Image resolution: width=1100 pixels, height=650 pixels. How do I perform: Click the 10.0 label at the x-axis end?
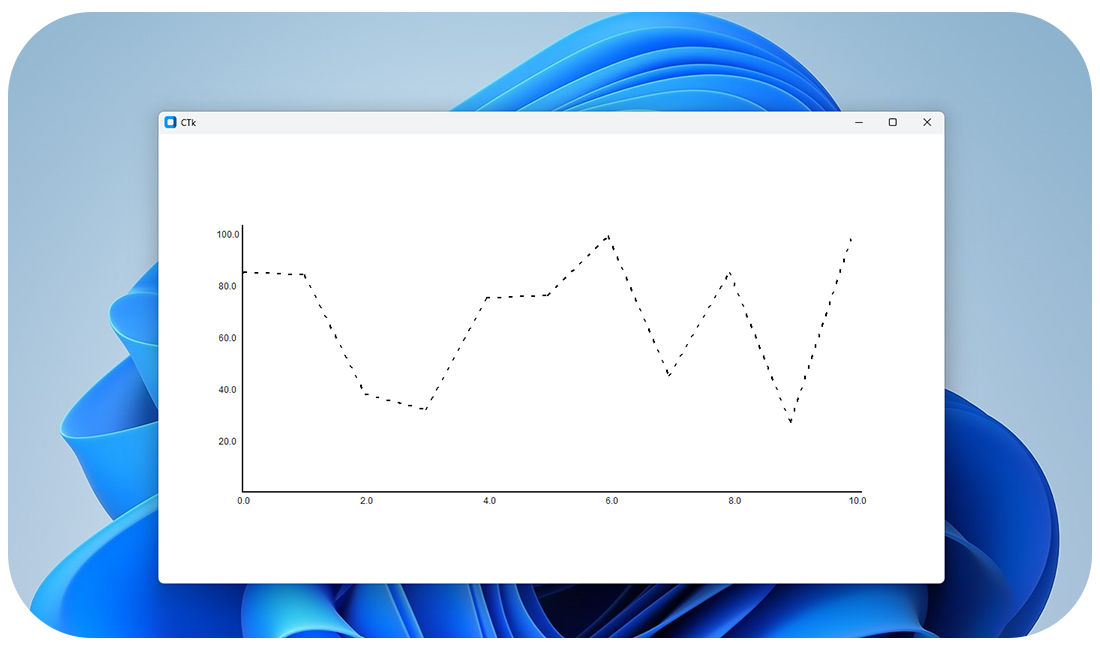pyautogui.click(x=857, y=500)
